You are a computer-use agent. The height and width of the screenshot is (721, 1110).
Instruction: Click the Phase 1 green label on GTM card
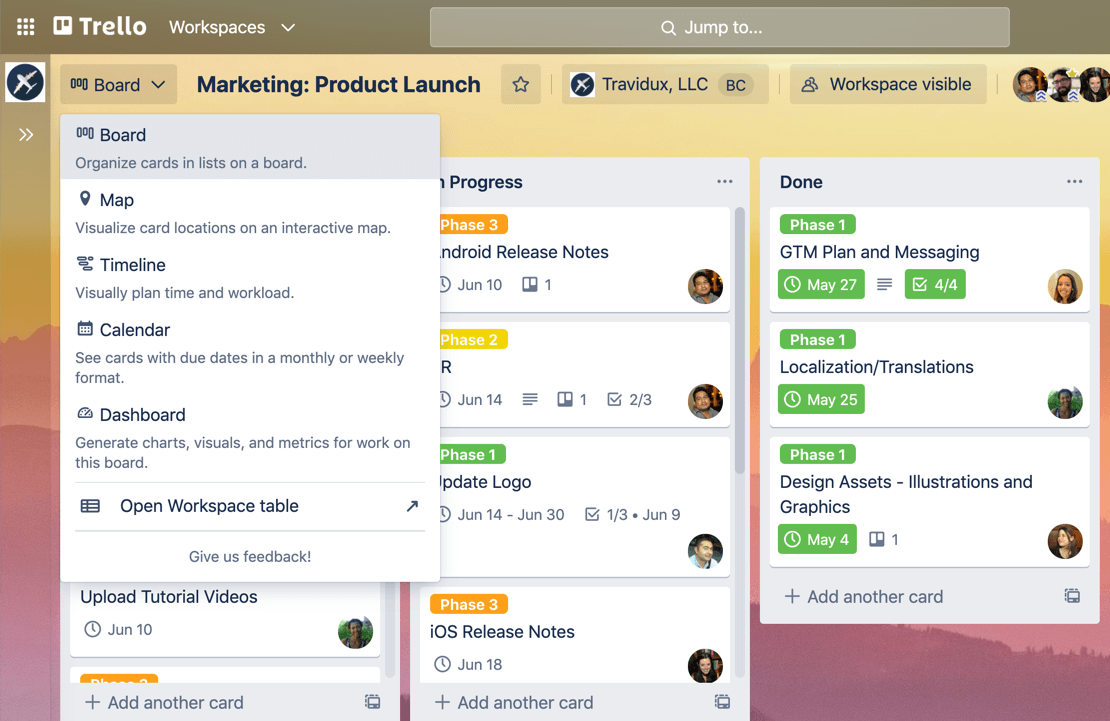click(817, 224)
